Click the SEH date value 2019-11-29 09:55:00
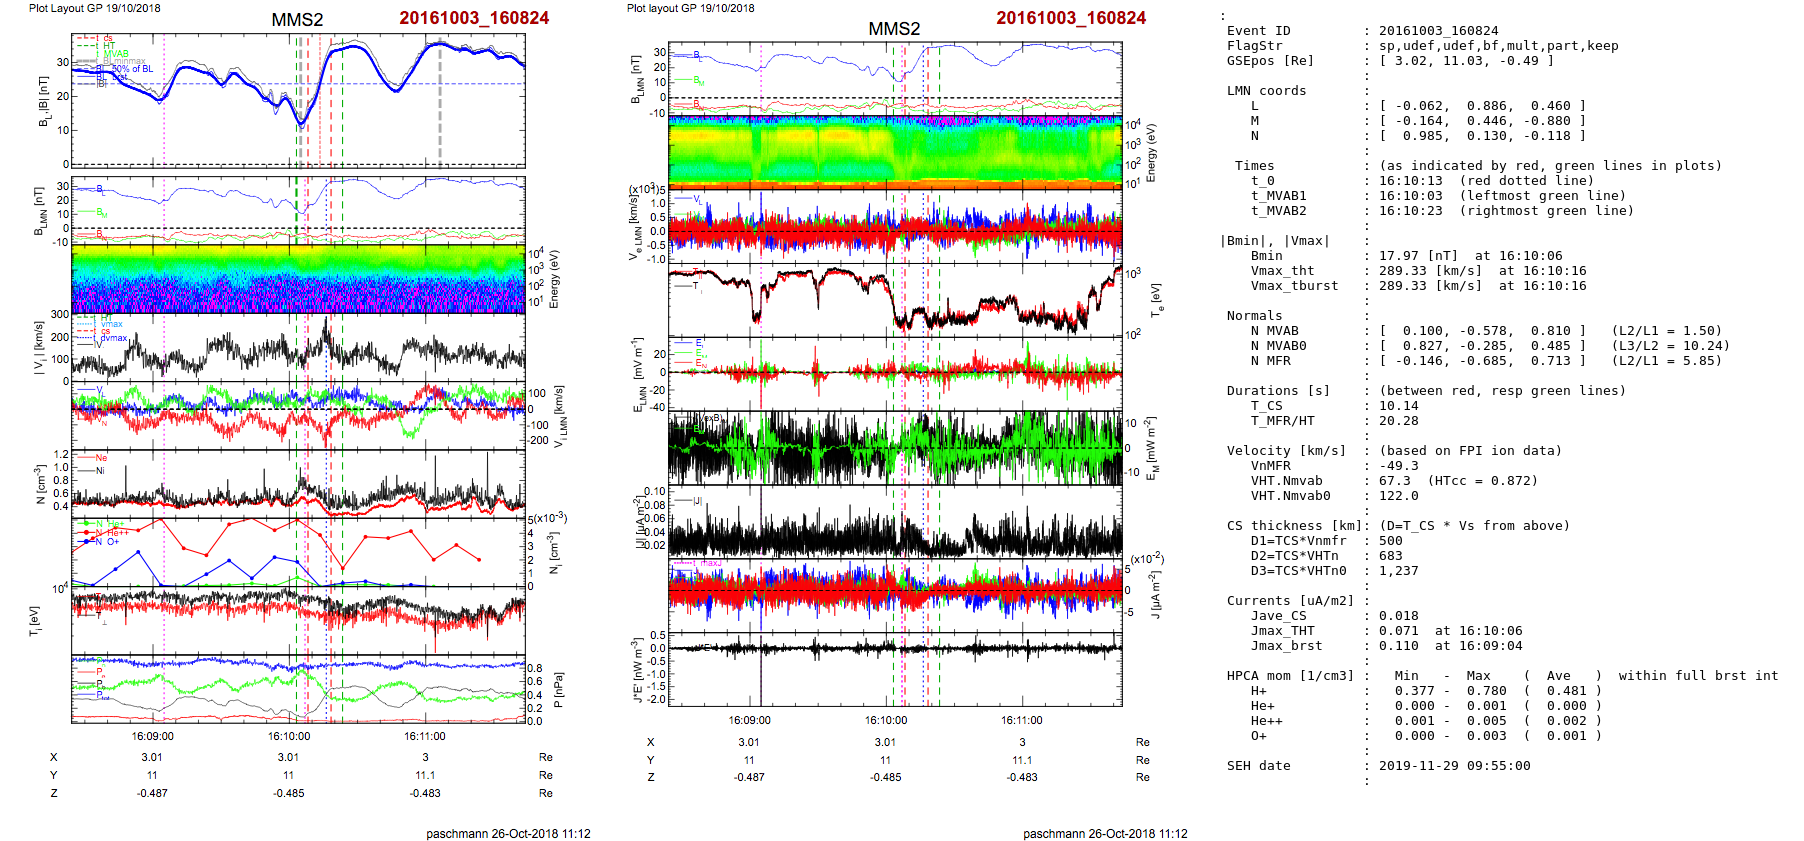 (1454, 766)
